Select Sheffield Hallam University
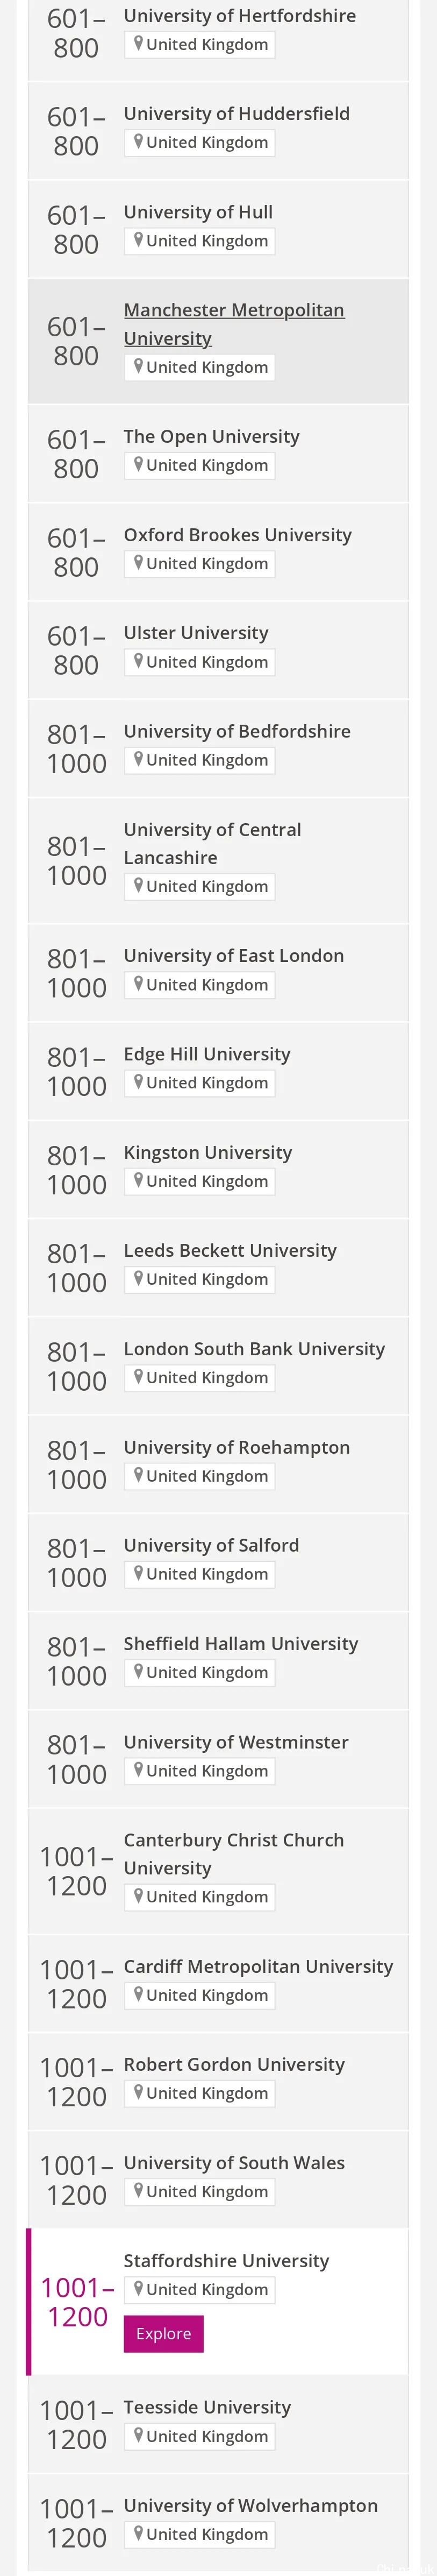 [x=240, y=1643]
